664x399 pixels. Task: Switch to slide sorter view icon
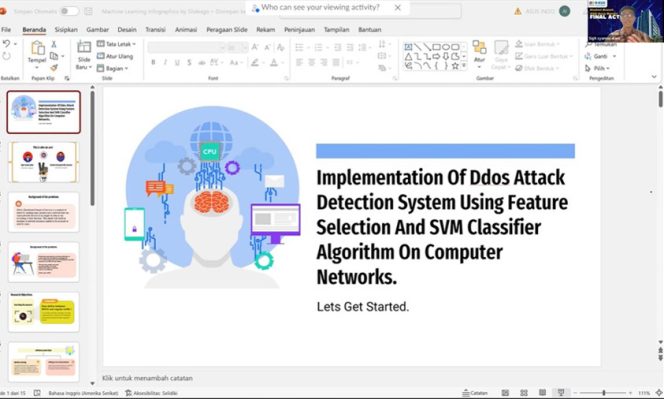(524, 393)
